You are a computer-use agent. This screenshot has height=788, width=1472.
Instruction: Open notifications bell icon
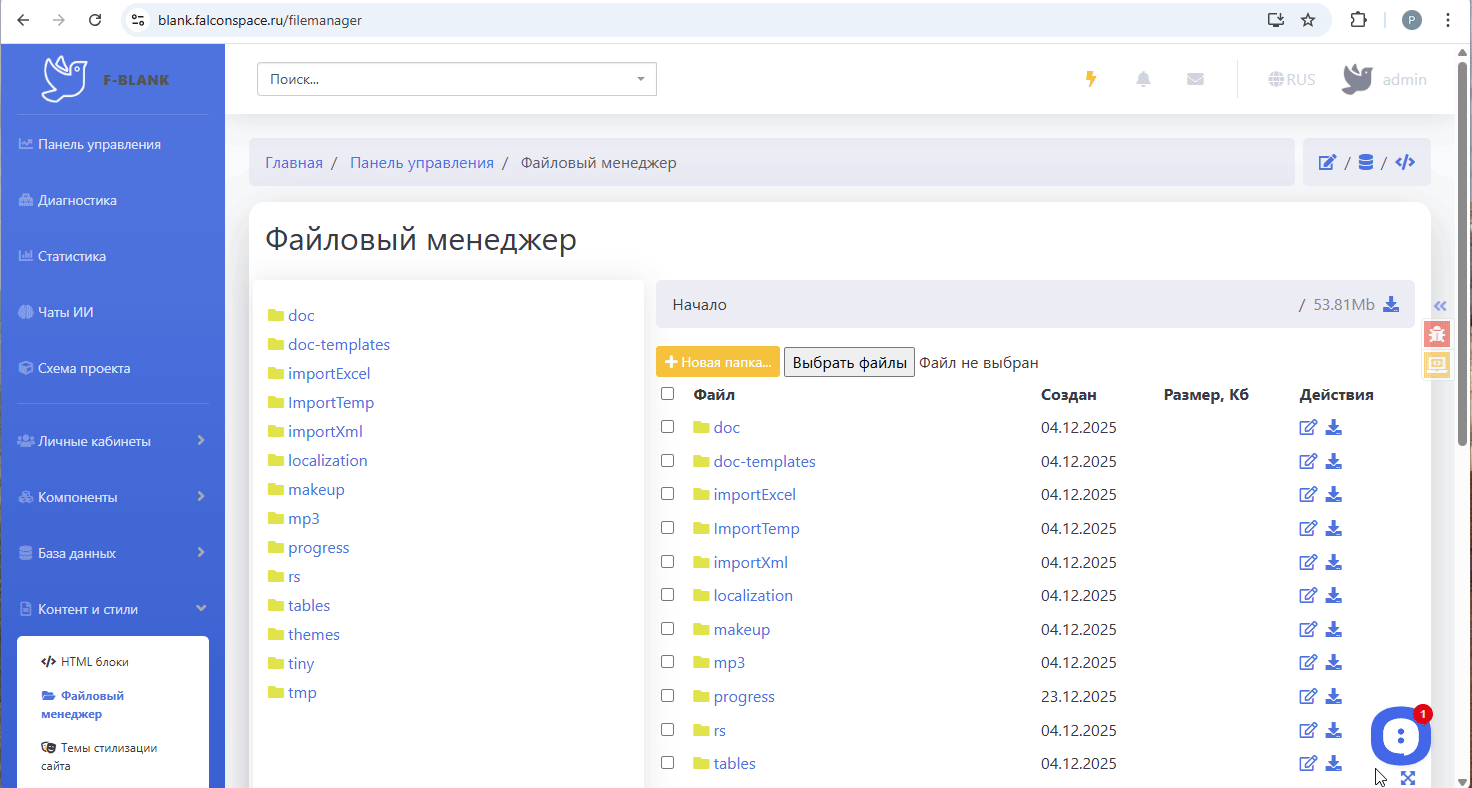1143,79
